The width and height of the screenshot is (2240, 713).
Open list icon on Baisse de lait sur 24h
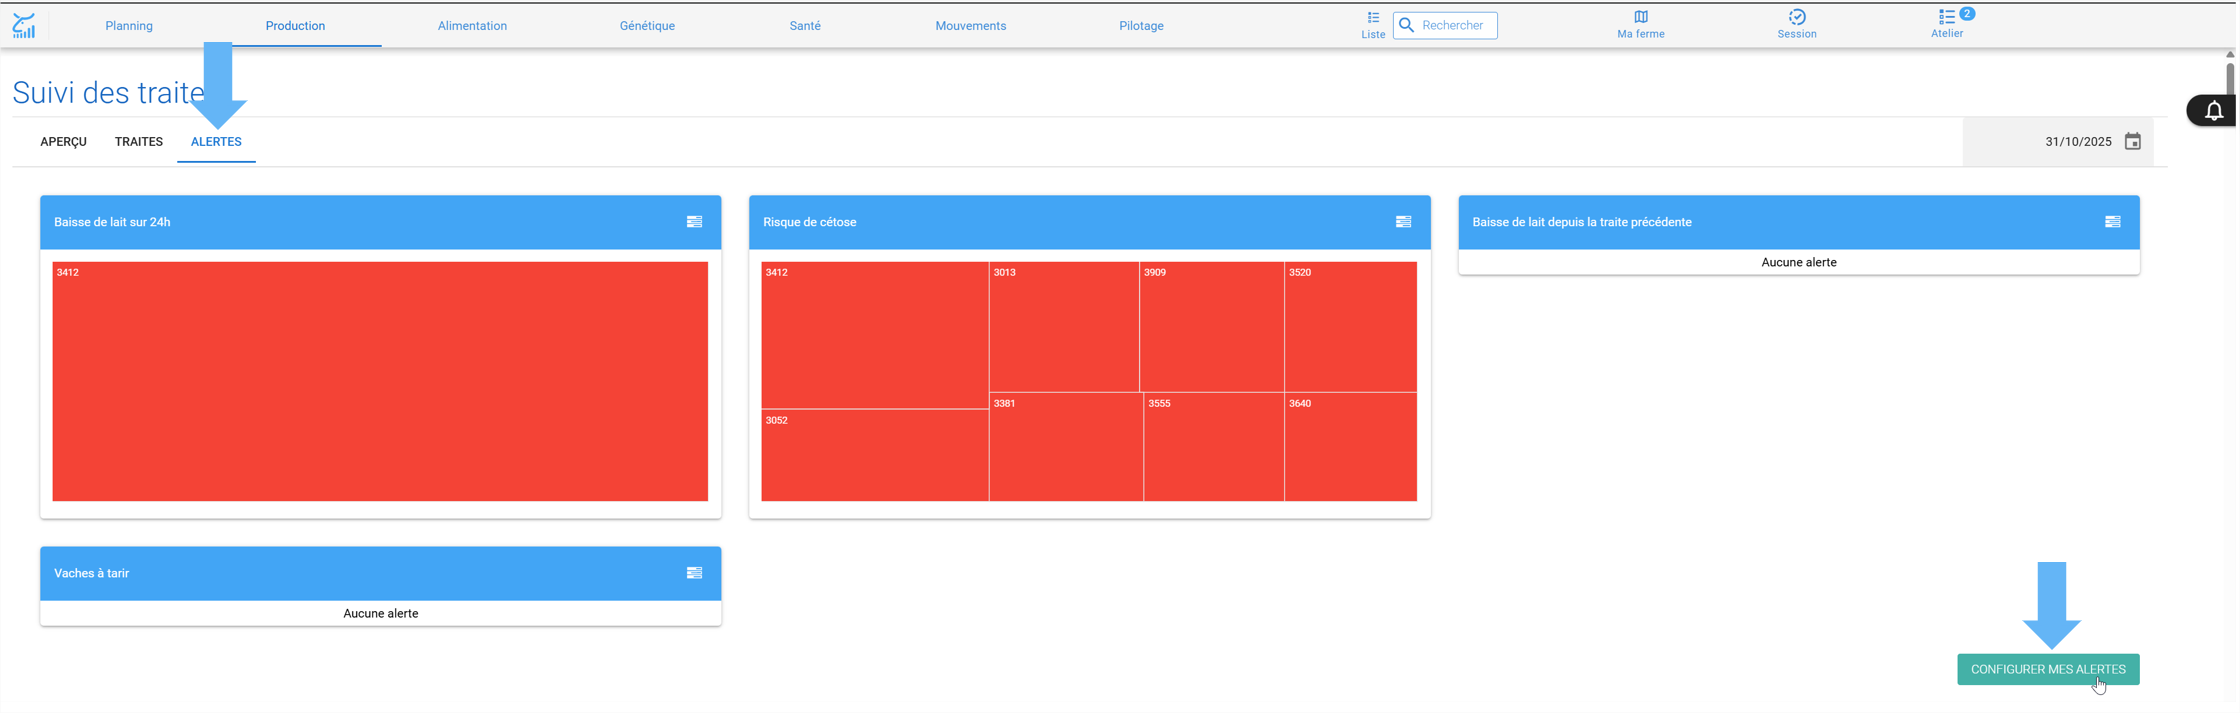694,222
